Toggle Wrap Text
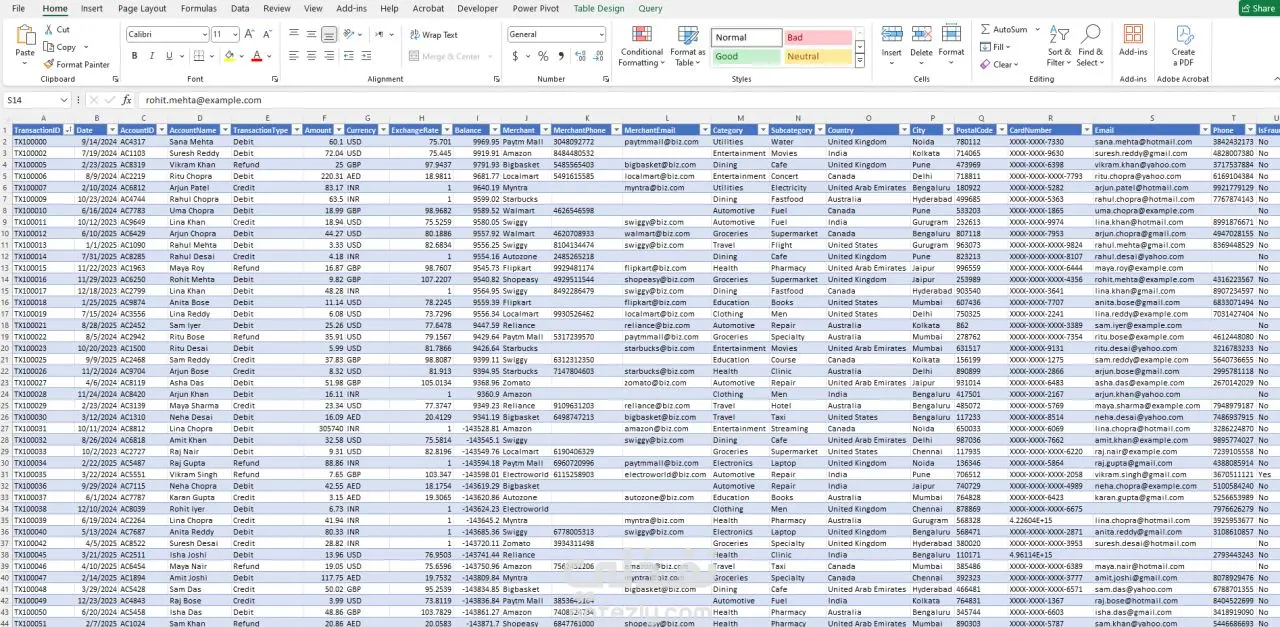This screenshot has width=1280, height=627. tap(432, 34)
